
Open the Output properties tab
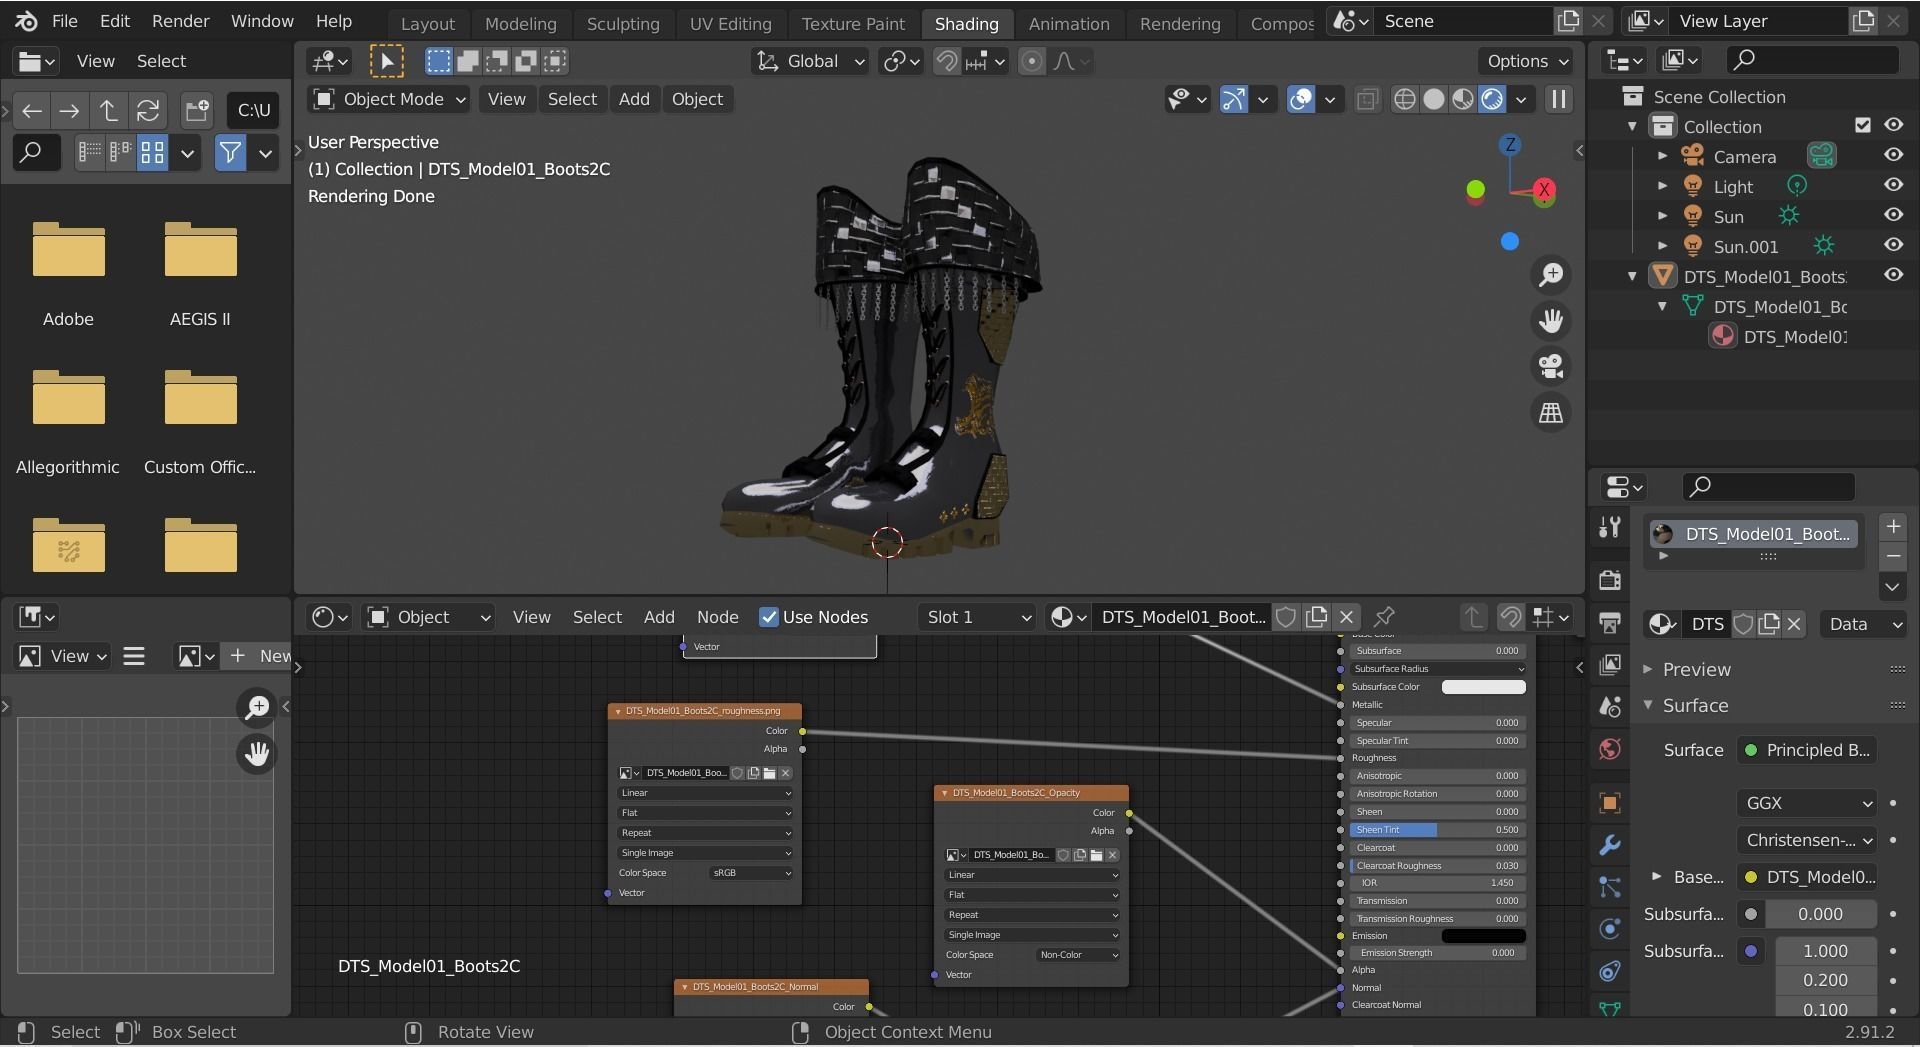point(1609,623)
